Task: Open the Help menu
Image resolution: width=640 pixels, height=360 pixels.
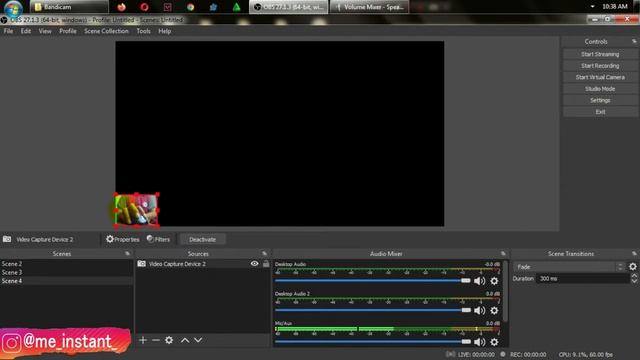Action: (x=164, y=31)
